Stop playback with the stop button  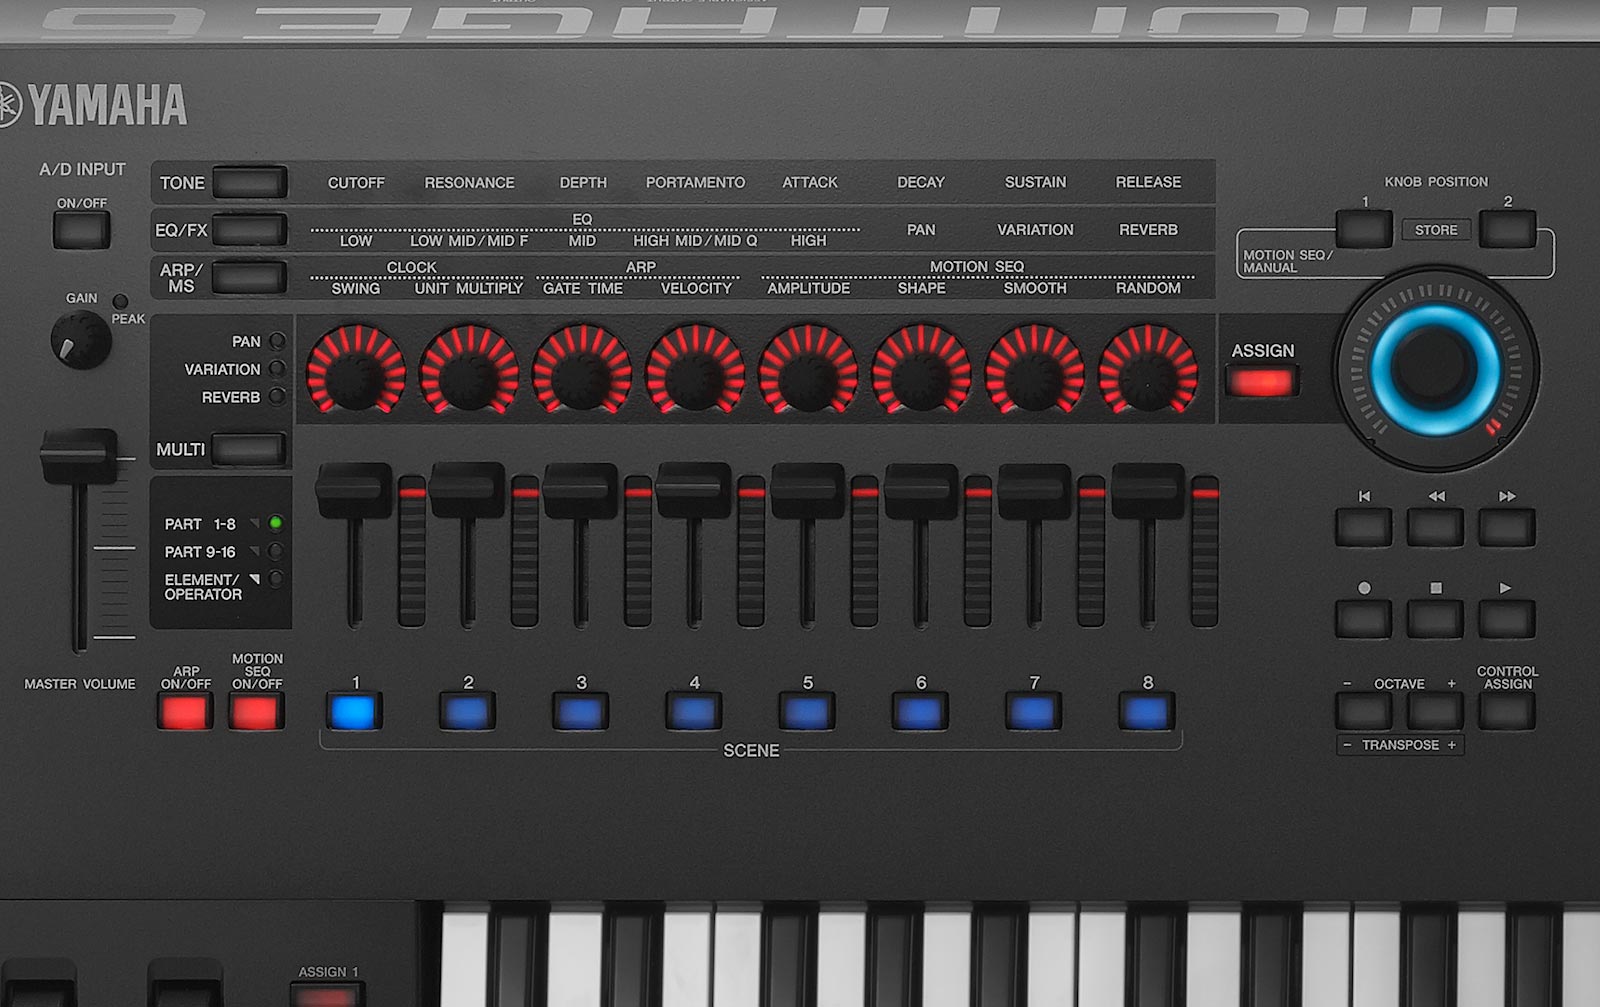coord(1435,619)
